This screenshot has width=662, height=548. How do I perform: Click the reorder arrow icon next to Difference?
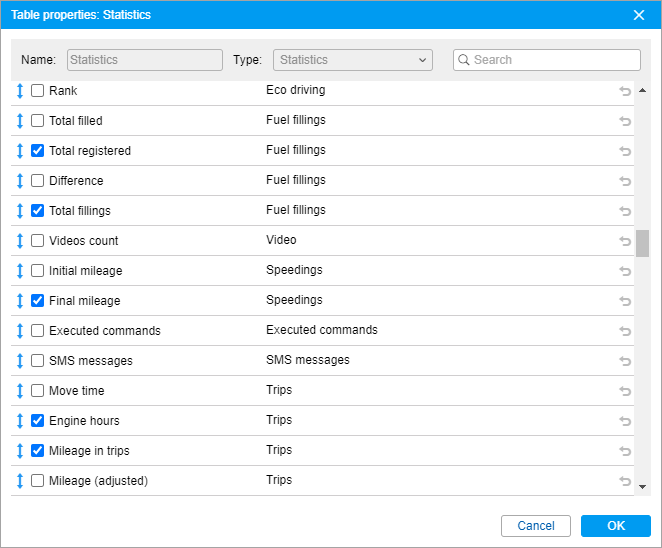(19, 181)
